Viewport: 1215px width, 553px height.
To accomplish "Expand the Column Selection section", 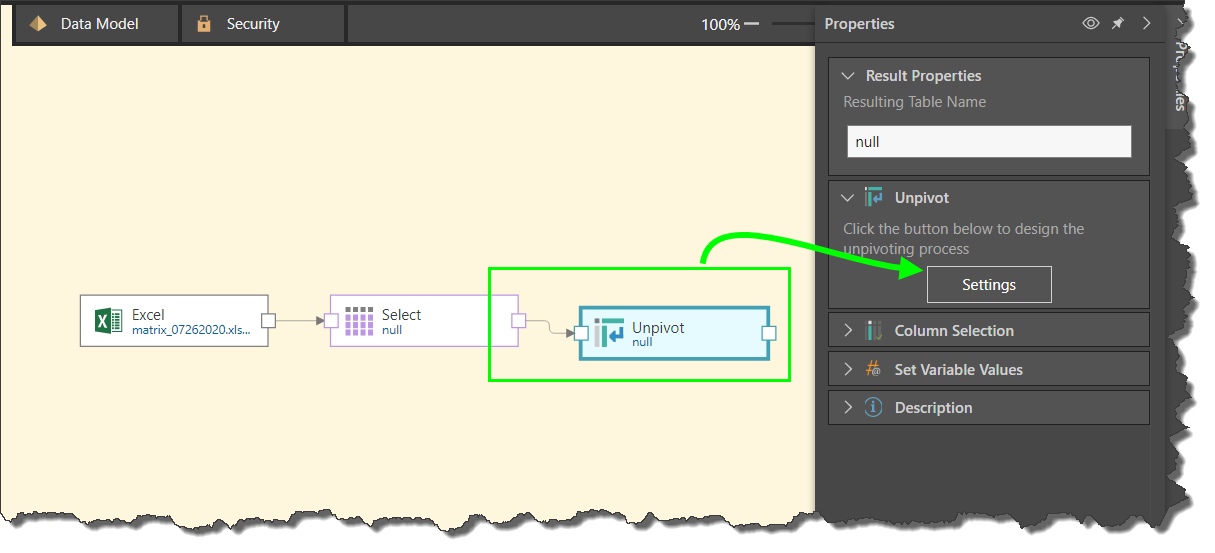I will pyautogui.click(x=849, y=331).
